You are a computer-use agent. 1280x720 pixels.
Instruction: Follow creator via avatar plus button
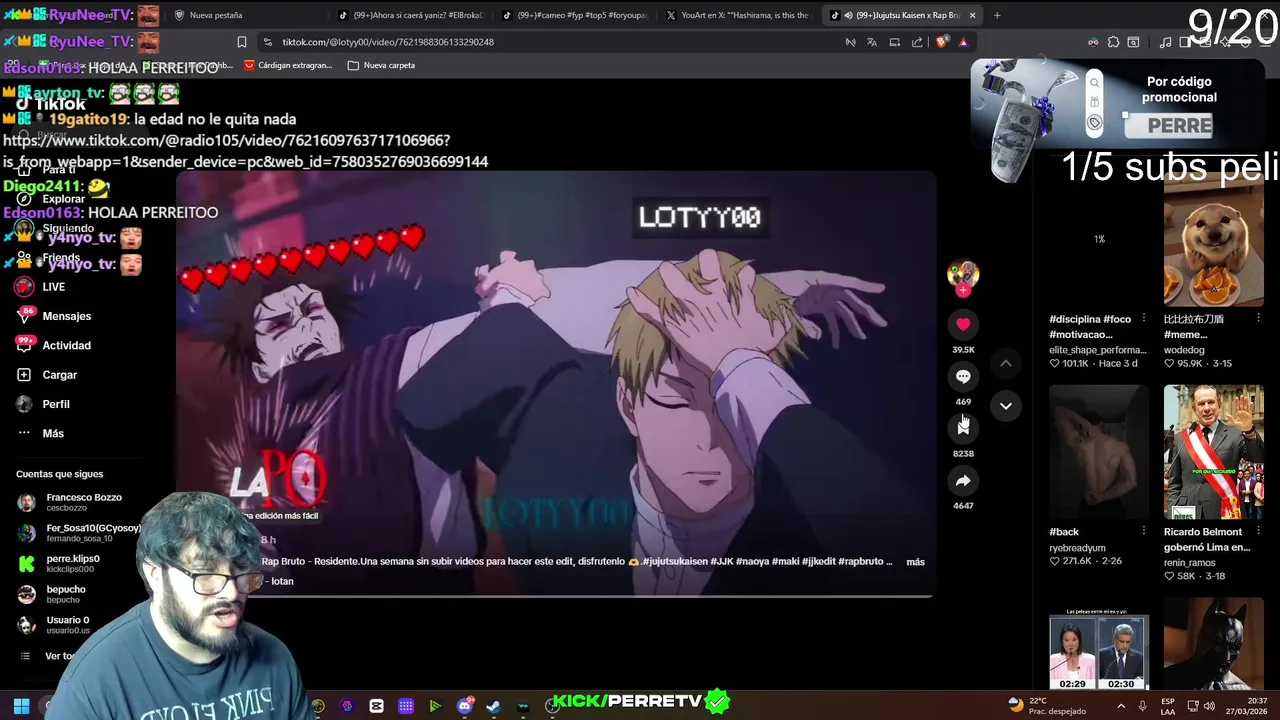pyautogui.click(x=963, y=290)
